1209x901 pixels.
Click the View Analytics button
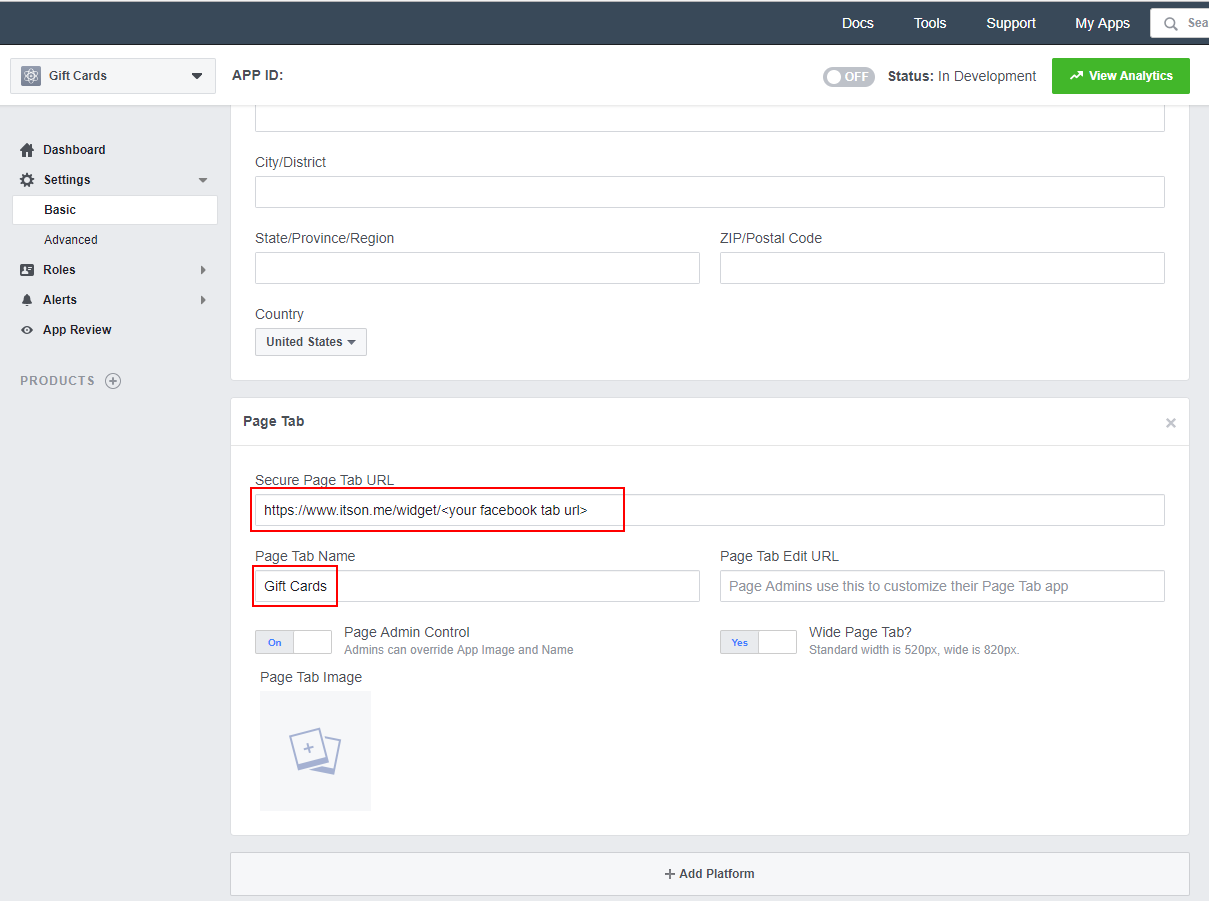(1120, 76)
